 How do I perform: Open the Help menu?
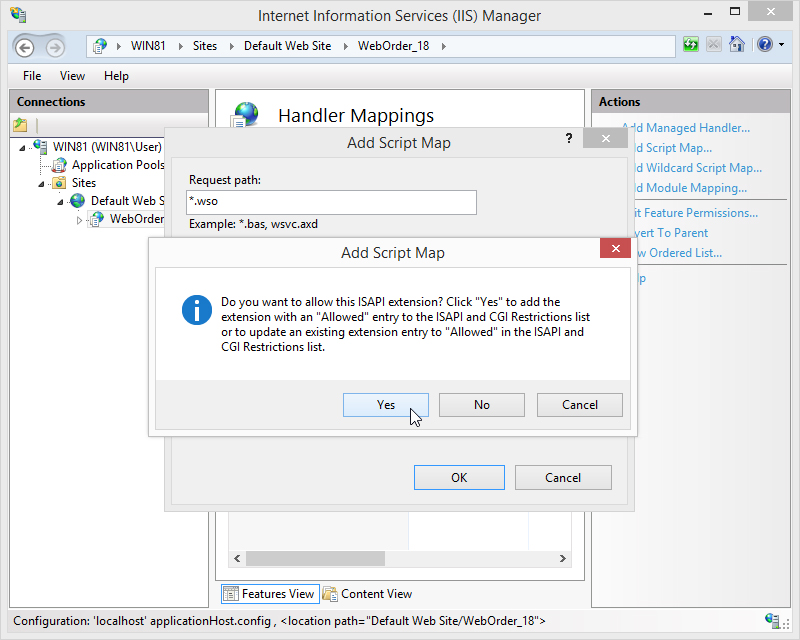tap(116, 76)
